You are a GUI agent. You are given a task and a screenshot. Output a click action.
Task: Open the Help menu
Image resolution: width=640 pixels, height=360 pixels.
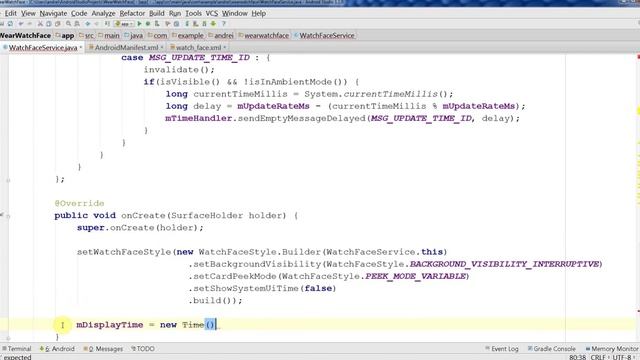pos(258,13)
